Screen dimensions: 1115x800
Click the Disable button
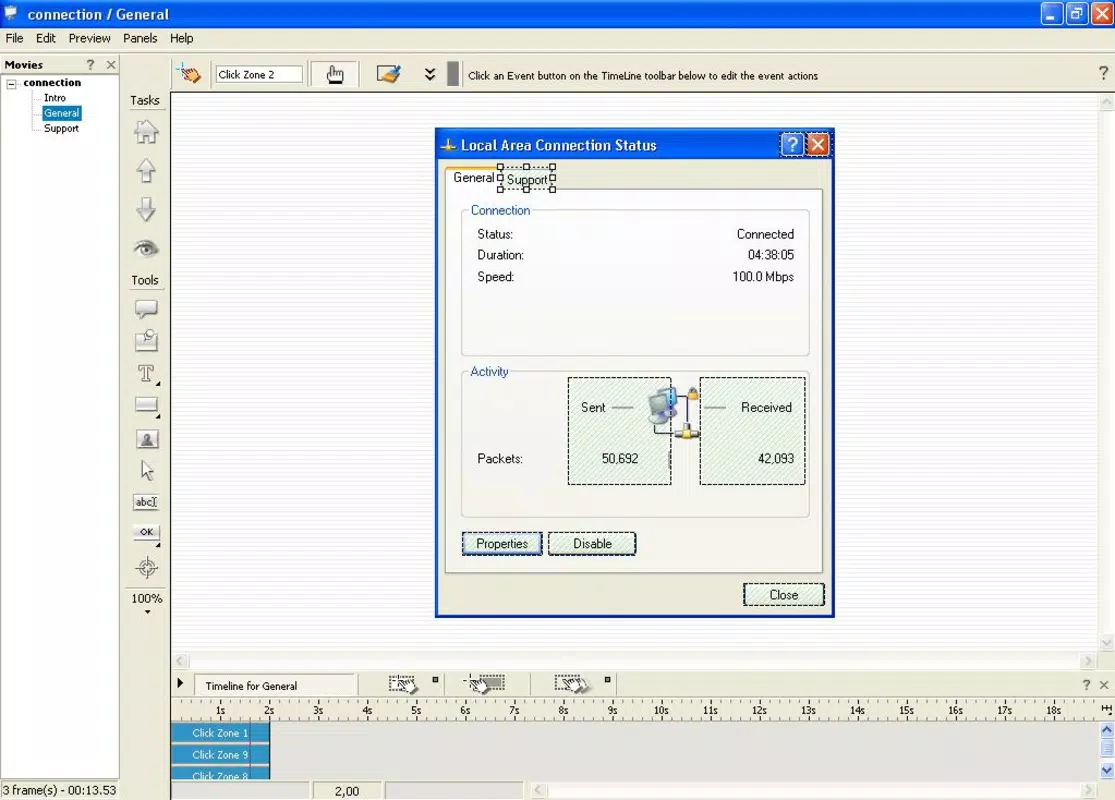pos(592,543)
